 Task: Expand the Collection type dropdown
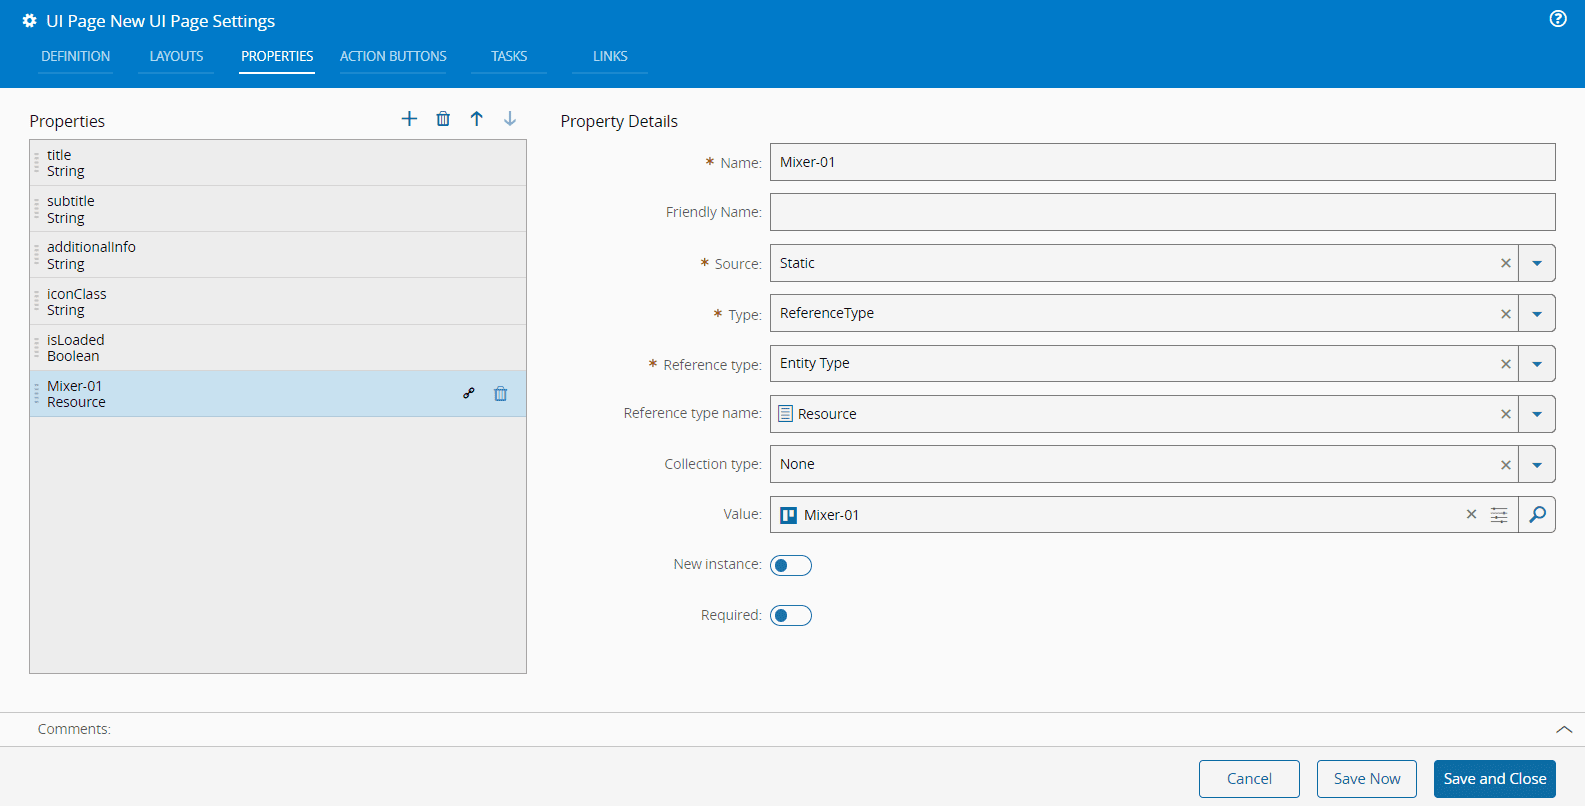coord(1537,465)
